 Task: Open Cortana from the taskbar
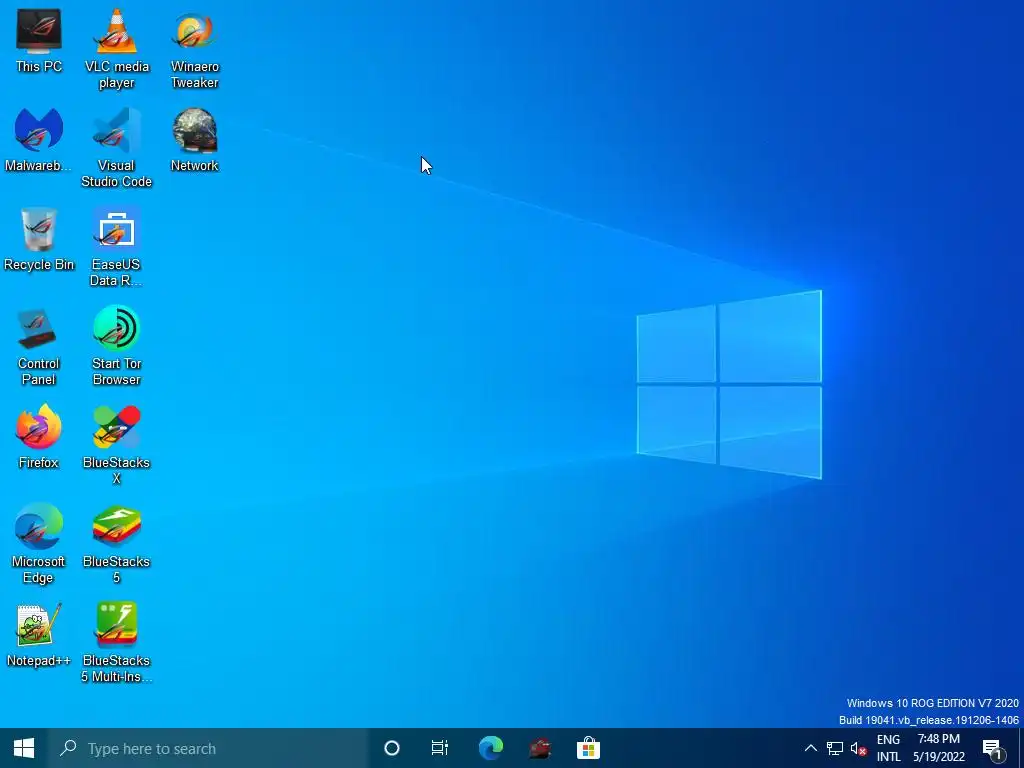[392, 748]
